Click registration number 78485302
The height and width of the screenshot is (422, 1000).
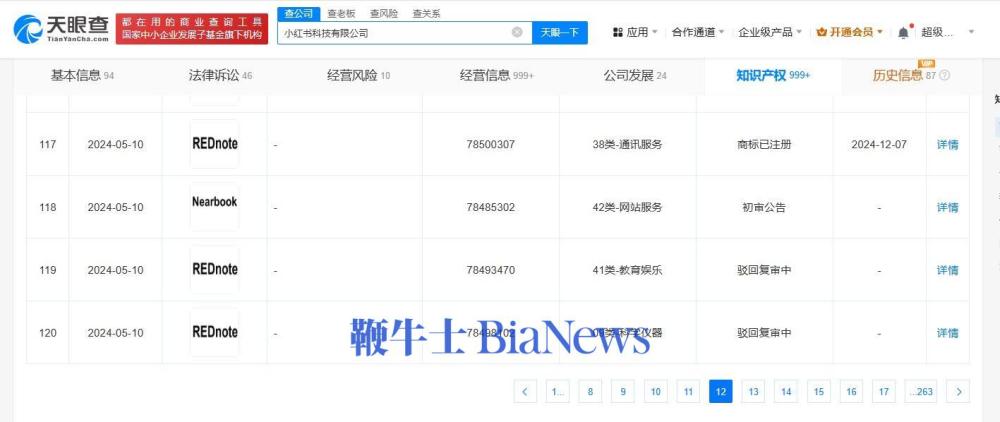[490, 207]
